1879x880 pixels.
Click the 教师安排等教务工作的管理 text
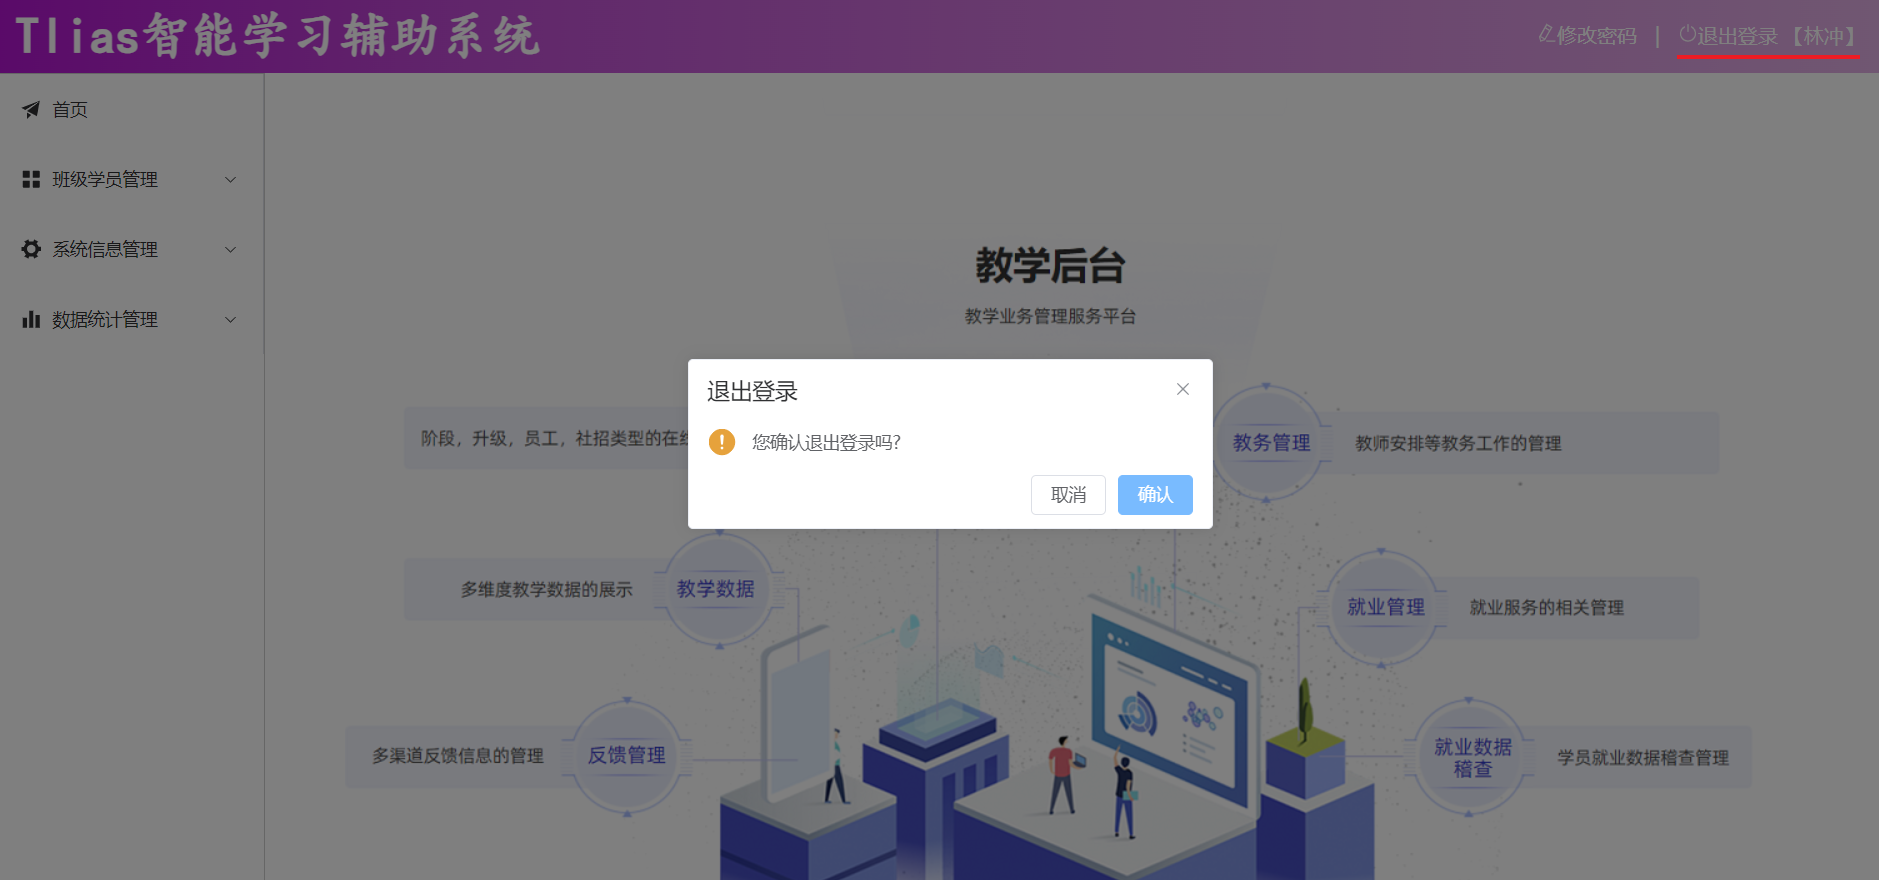coord(1458,443)
